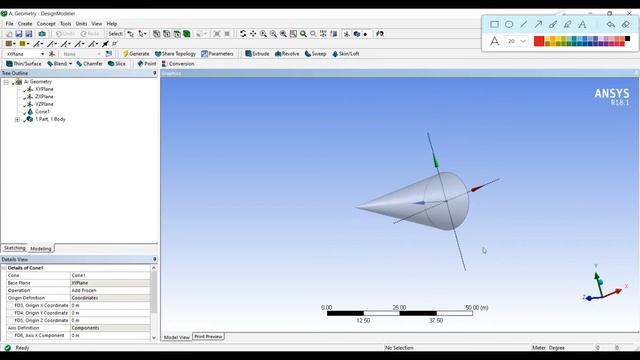This screenshot has height=360, width=640.
Task: Check the FD5 Origin Z Coordinate parameter box
Action: [11, 320]
